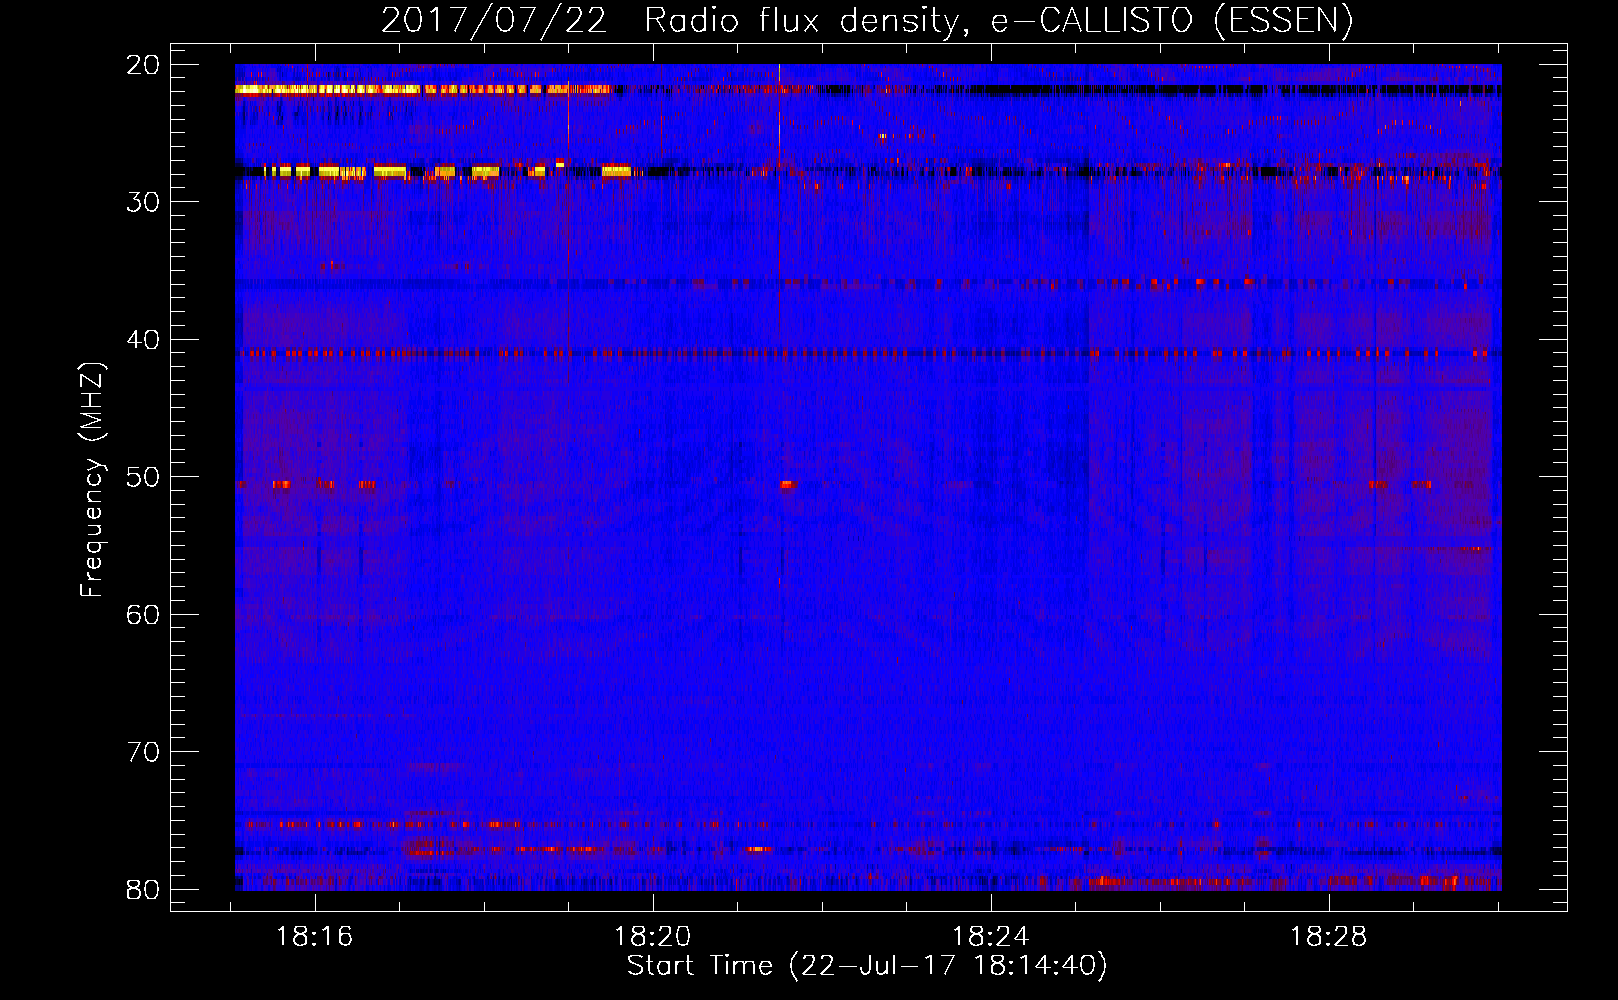Click the "Start Time (22-Jul-17 18:14:40)" label

867,966
